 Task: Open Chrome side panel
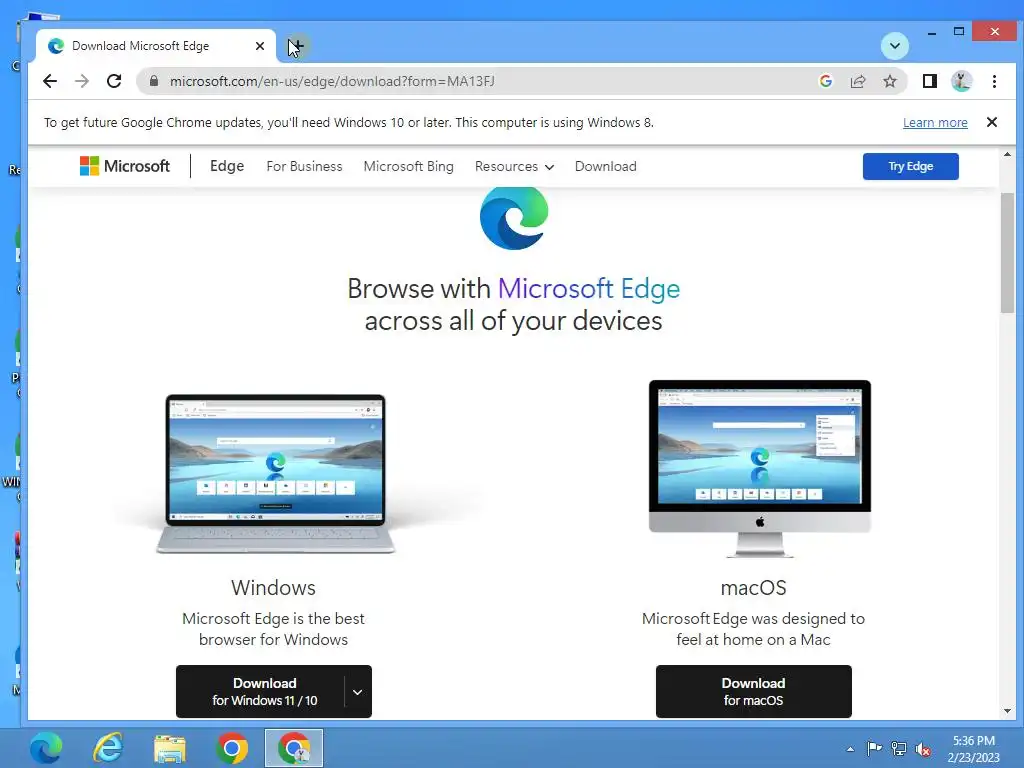tap(929, 81)
